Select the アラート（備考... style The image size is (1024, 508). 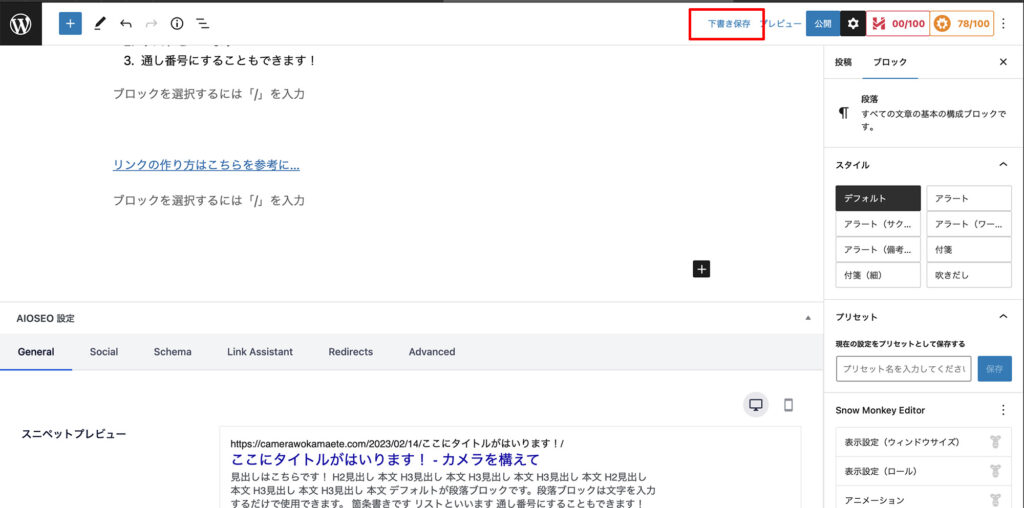click(x=878, y=249)
